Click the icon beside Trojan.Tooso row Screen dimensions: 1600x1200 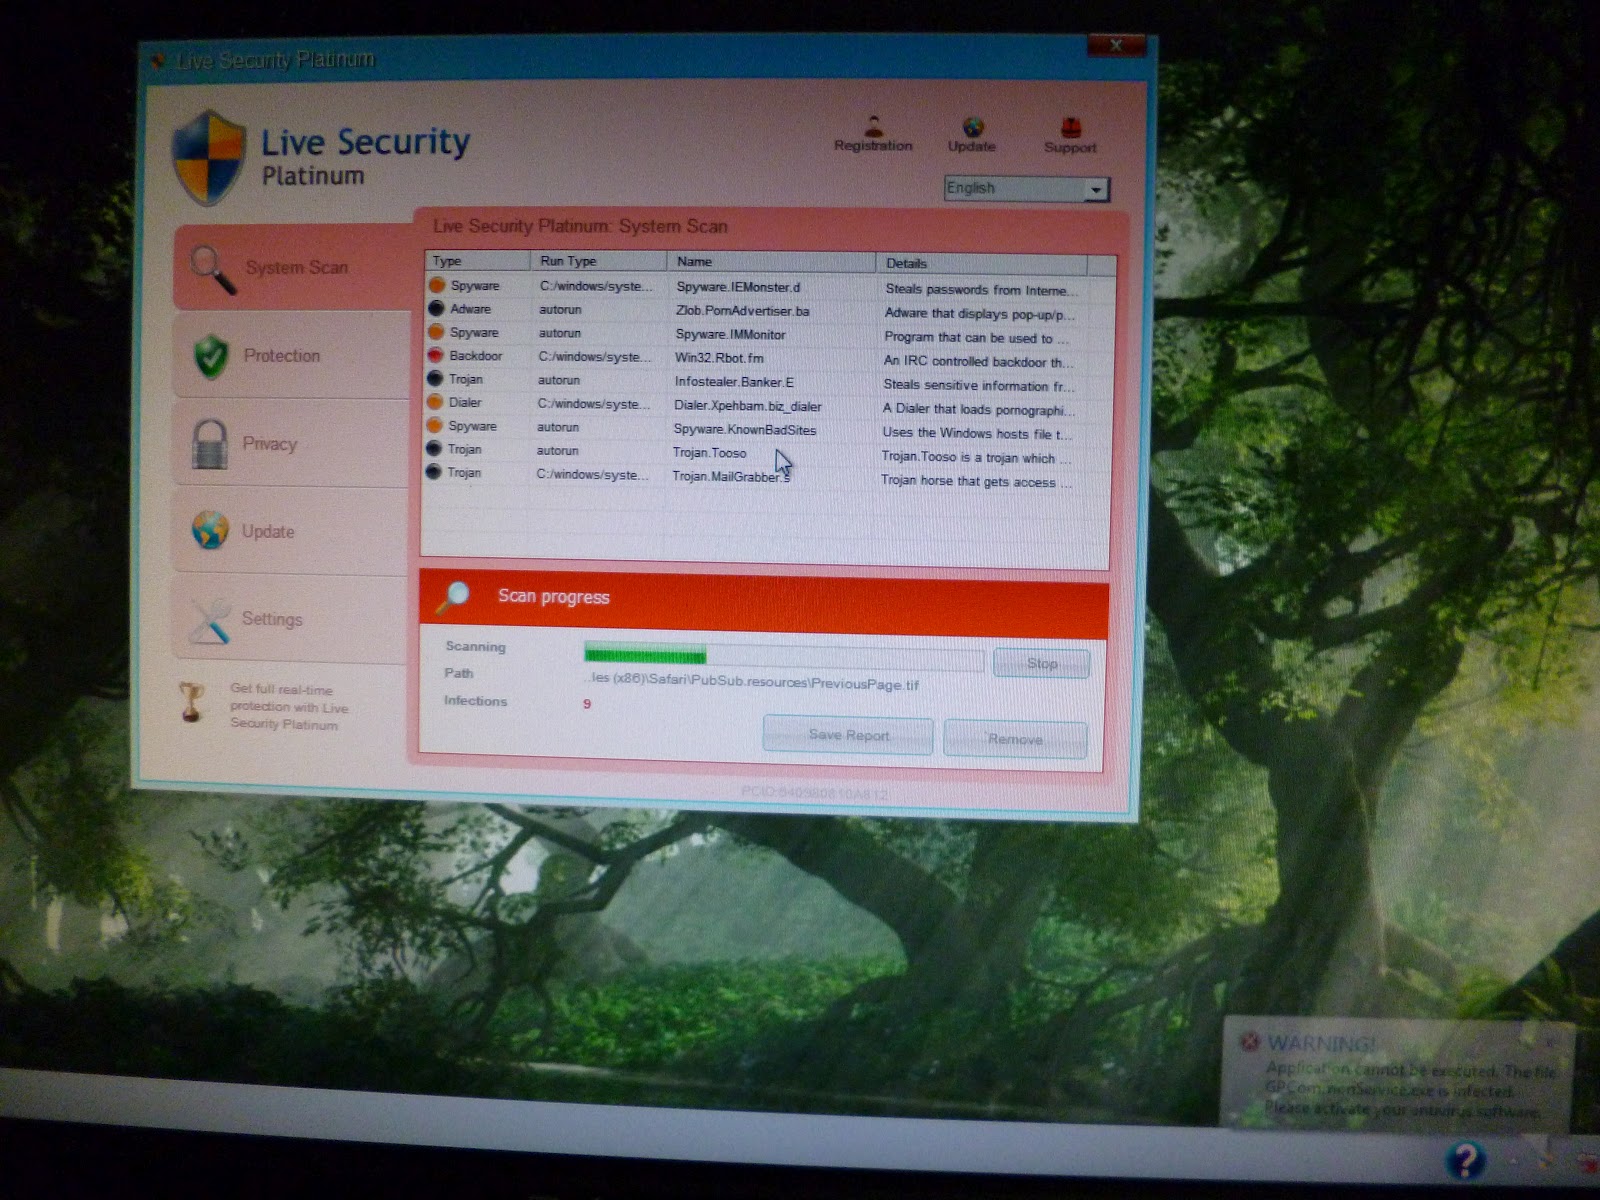[x=434, y=449]
